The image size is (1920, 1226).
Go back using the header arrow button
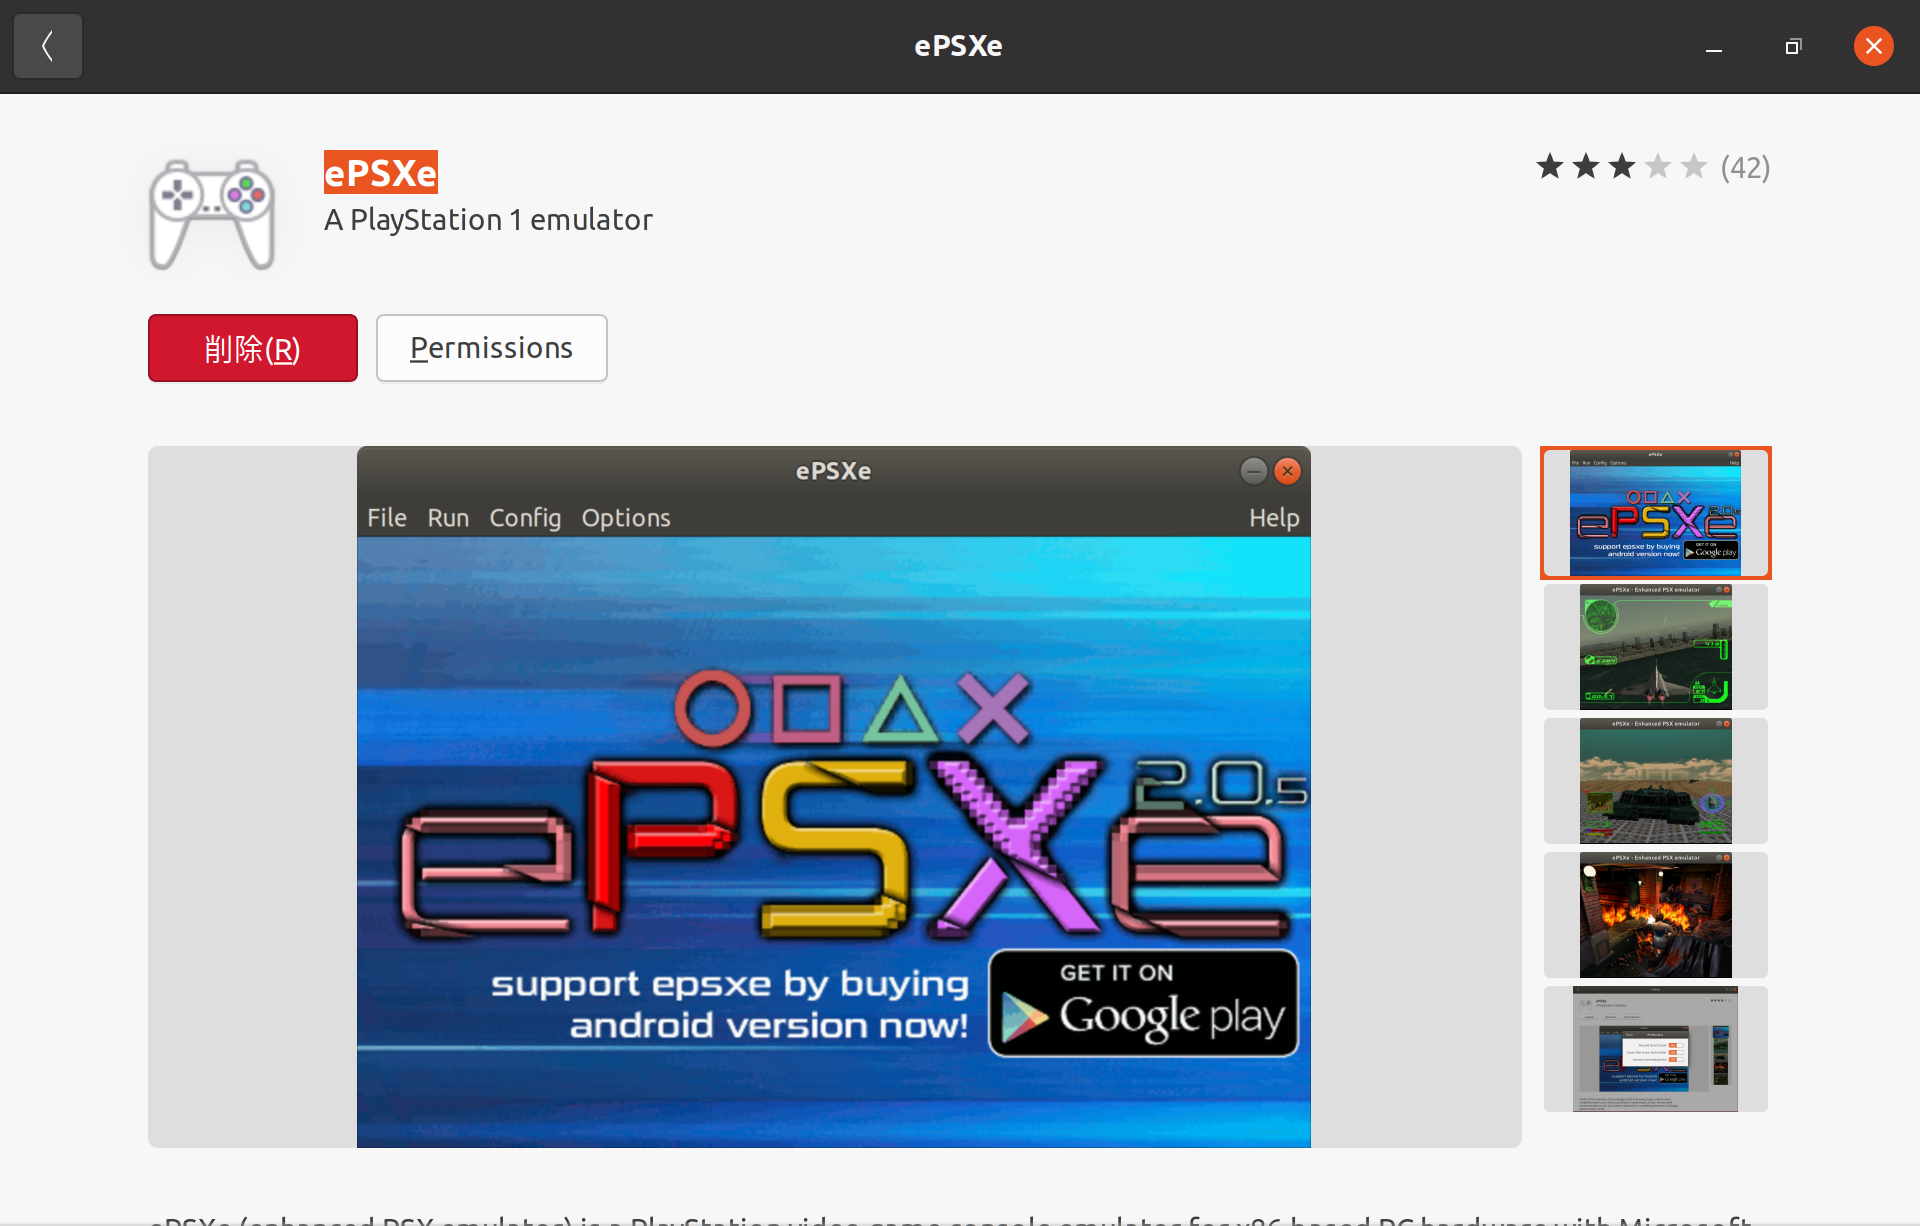(x=48, y=46)
